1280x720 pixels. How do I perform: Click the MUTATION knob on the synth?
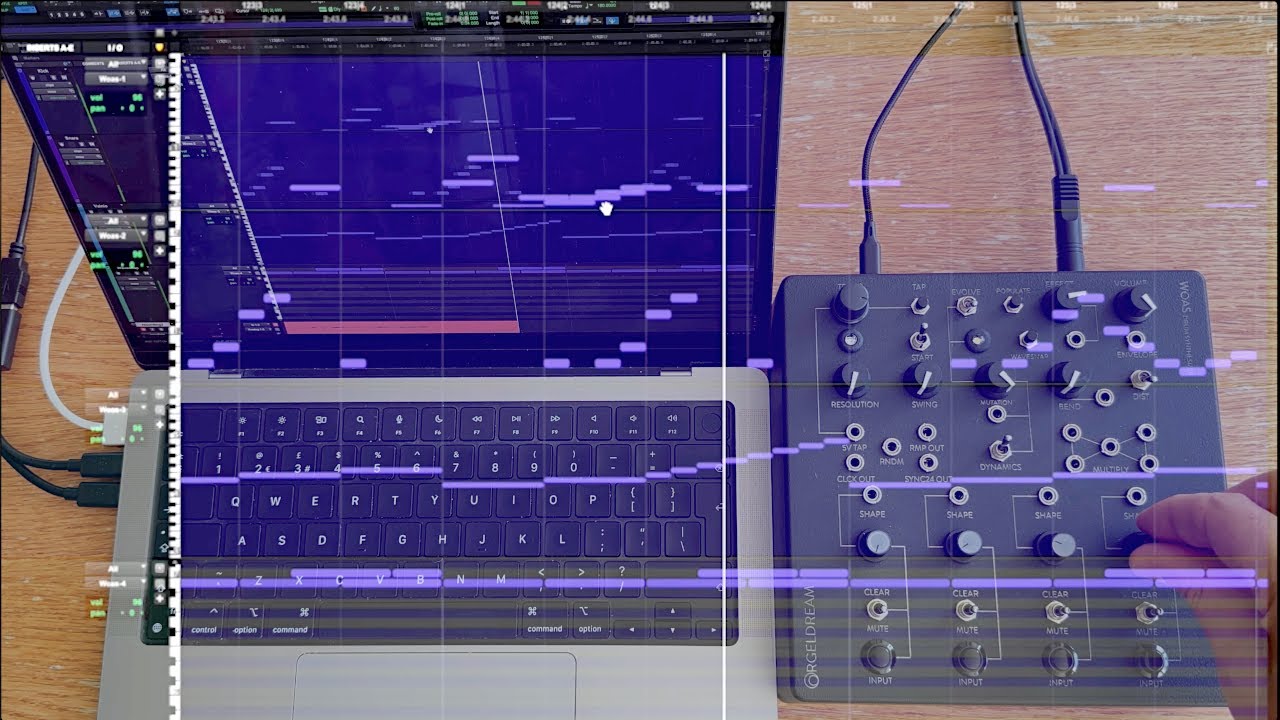(x=995, y=379)
